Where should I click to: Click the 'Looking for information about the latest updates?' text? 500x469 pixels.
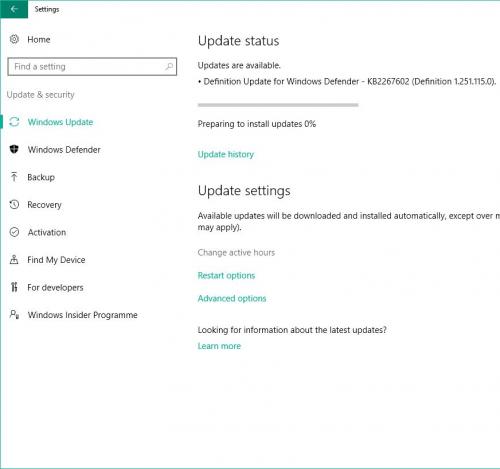coord(292,330)
